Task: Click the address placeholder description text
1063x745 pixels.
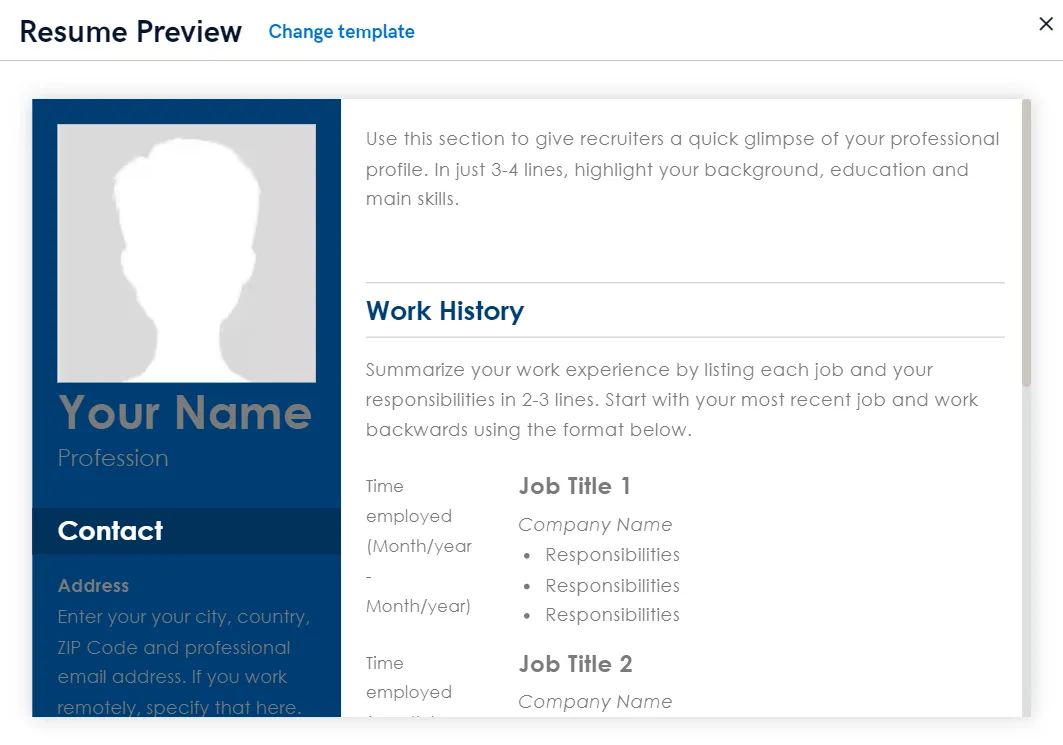Action: coord(184,662)
